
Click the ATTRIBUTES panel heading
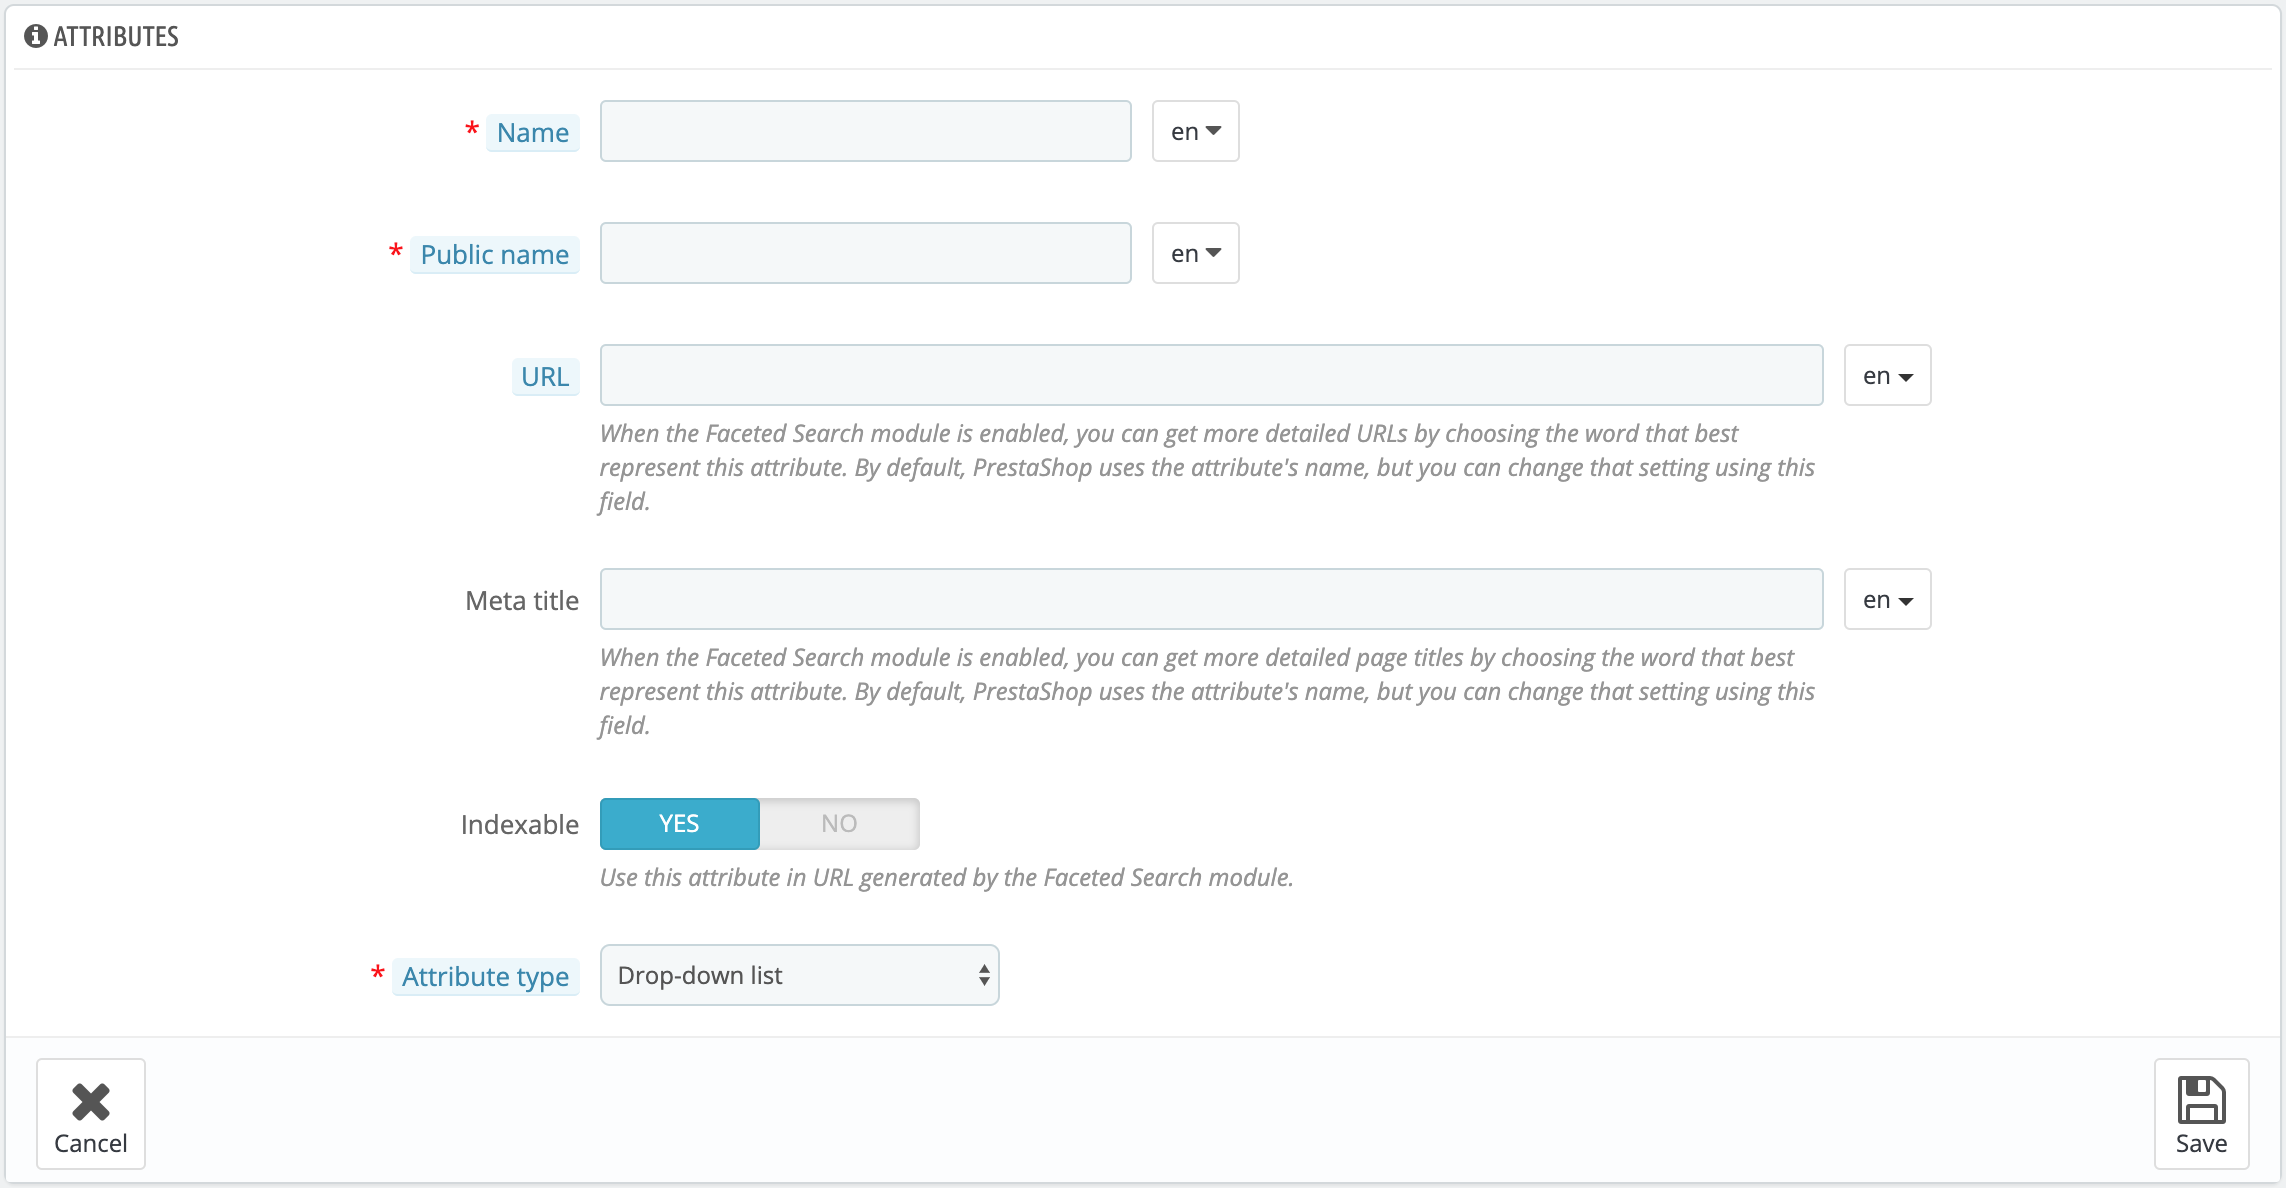(x=116, y=37)
